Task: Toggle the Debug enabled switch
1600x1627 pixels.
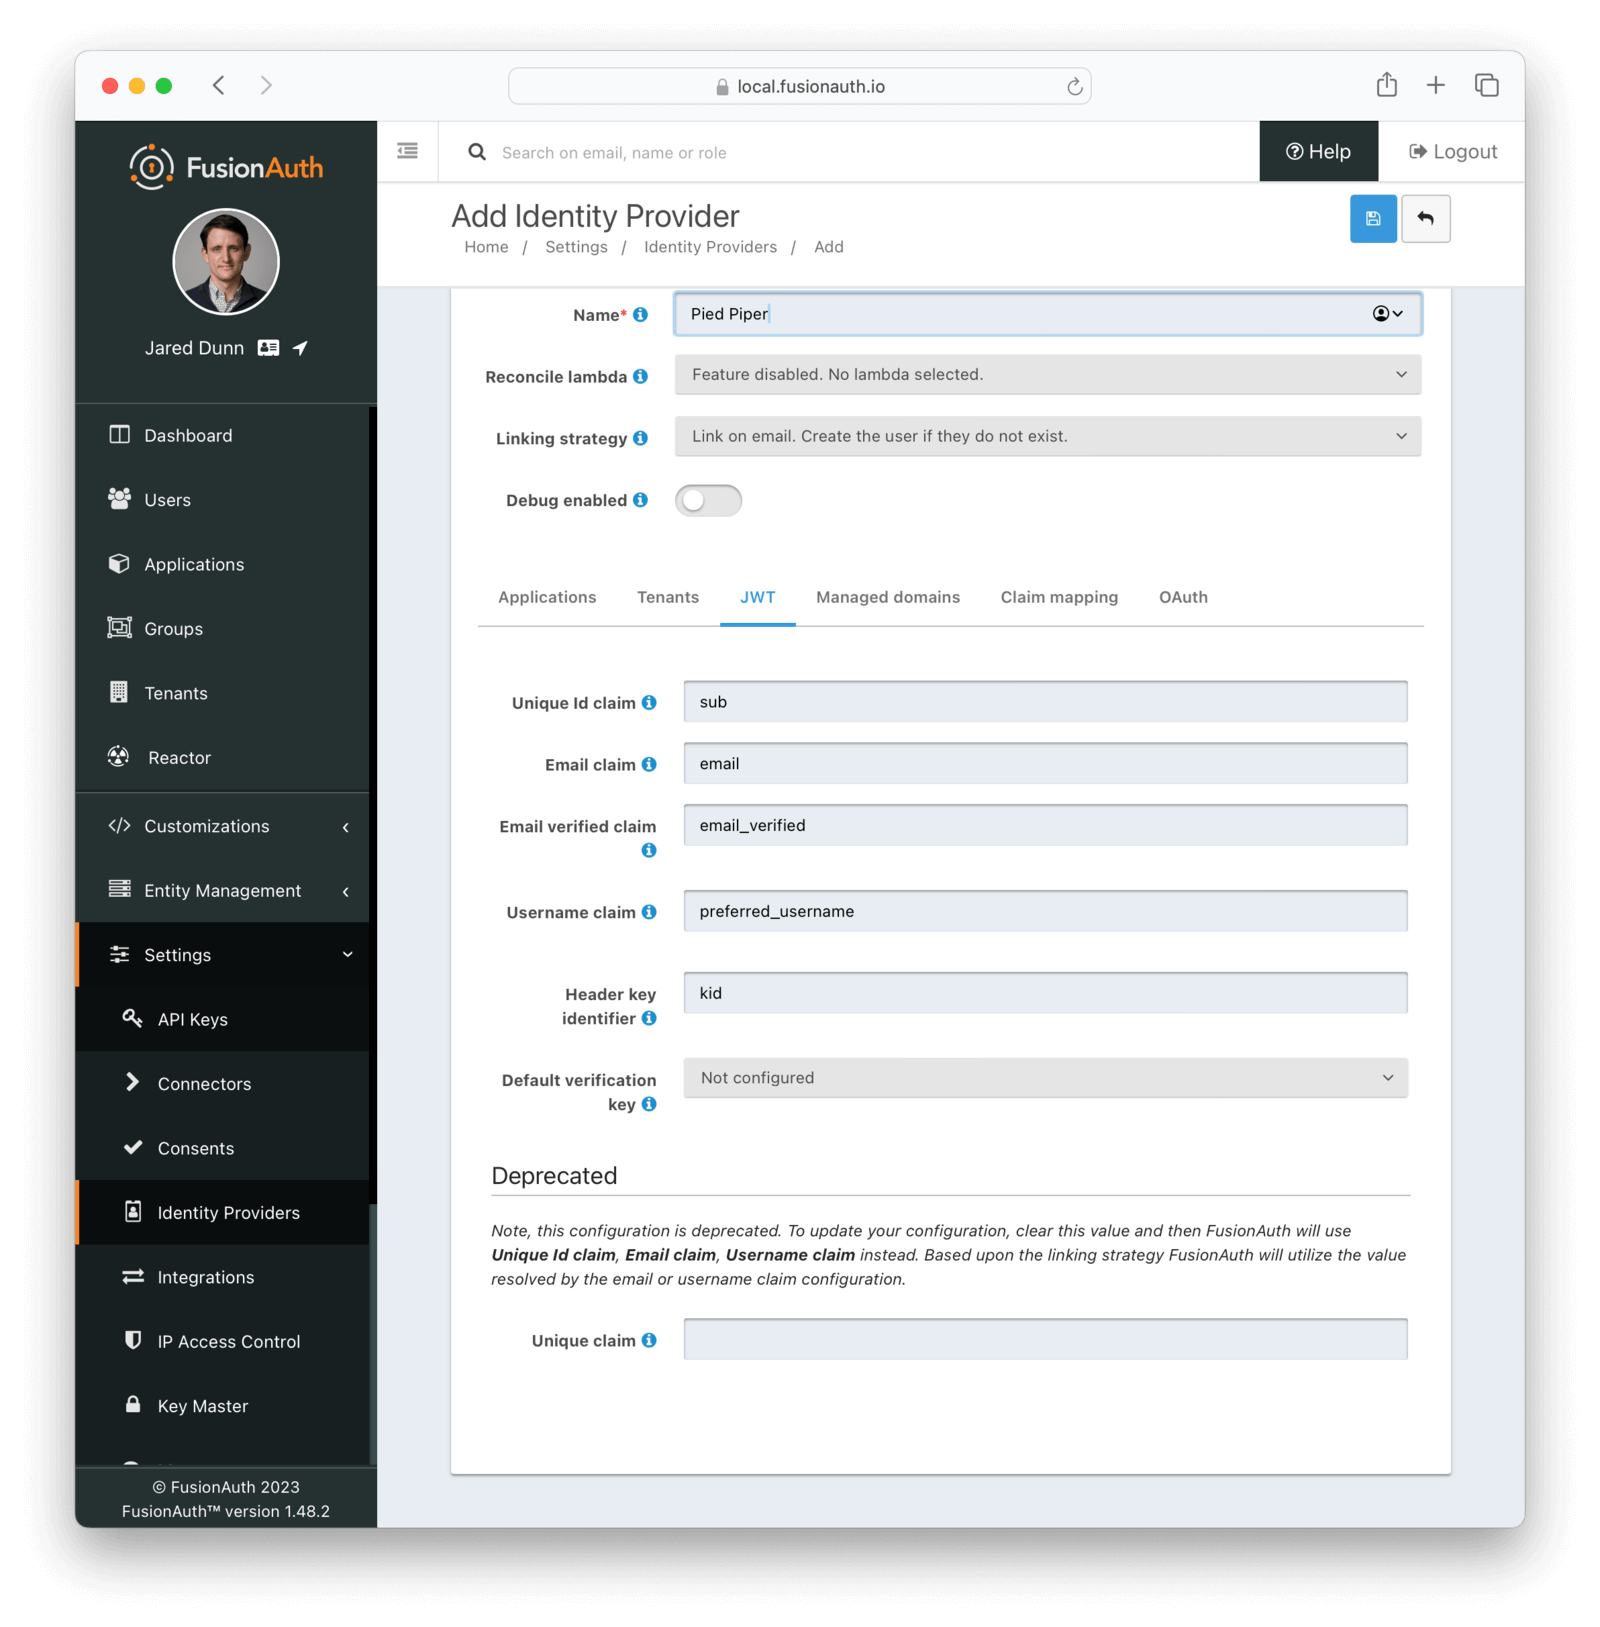Action: pyautogui.click(x=708, y=501)
